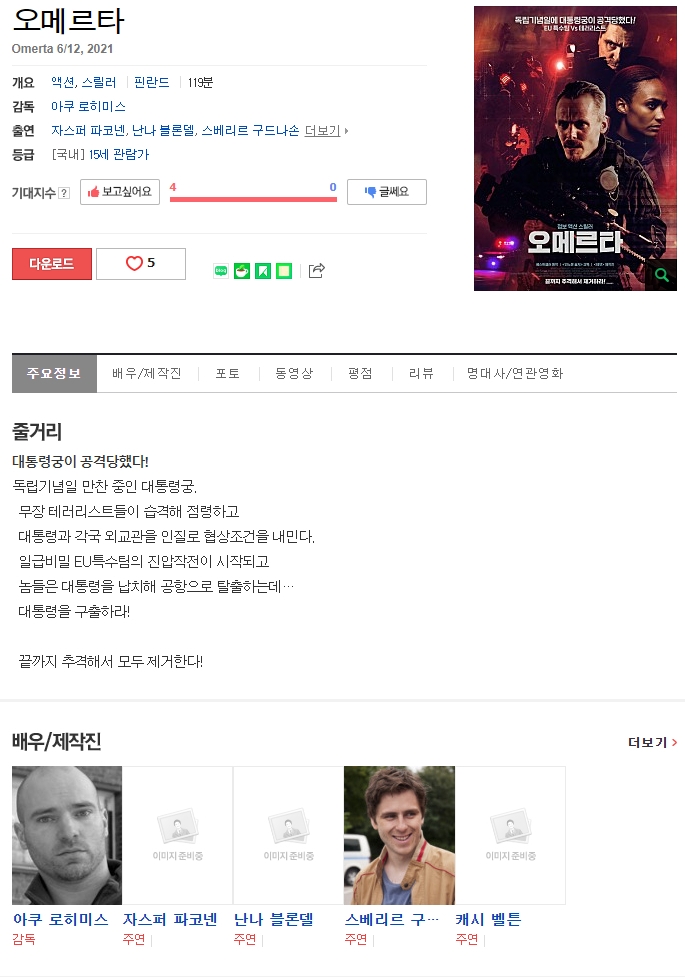Click the yellow memo share icon

point(284,270)
